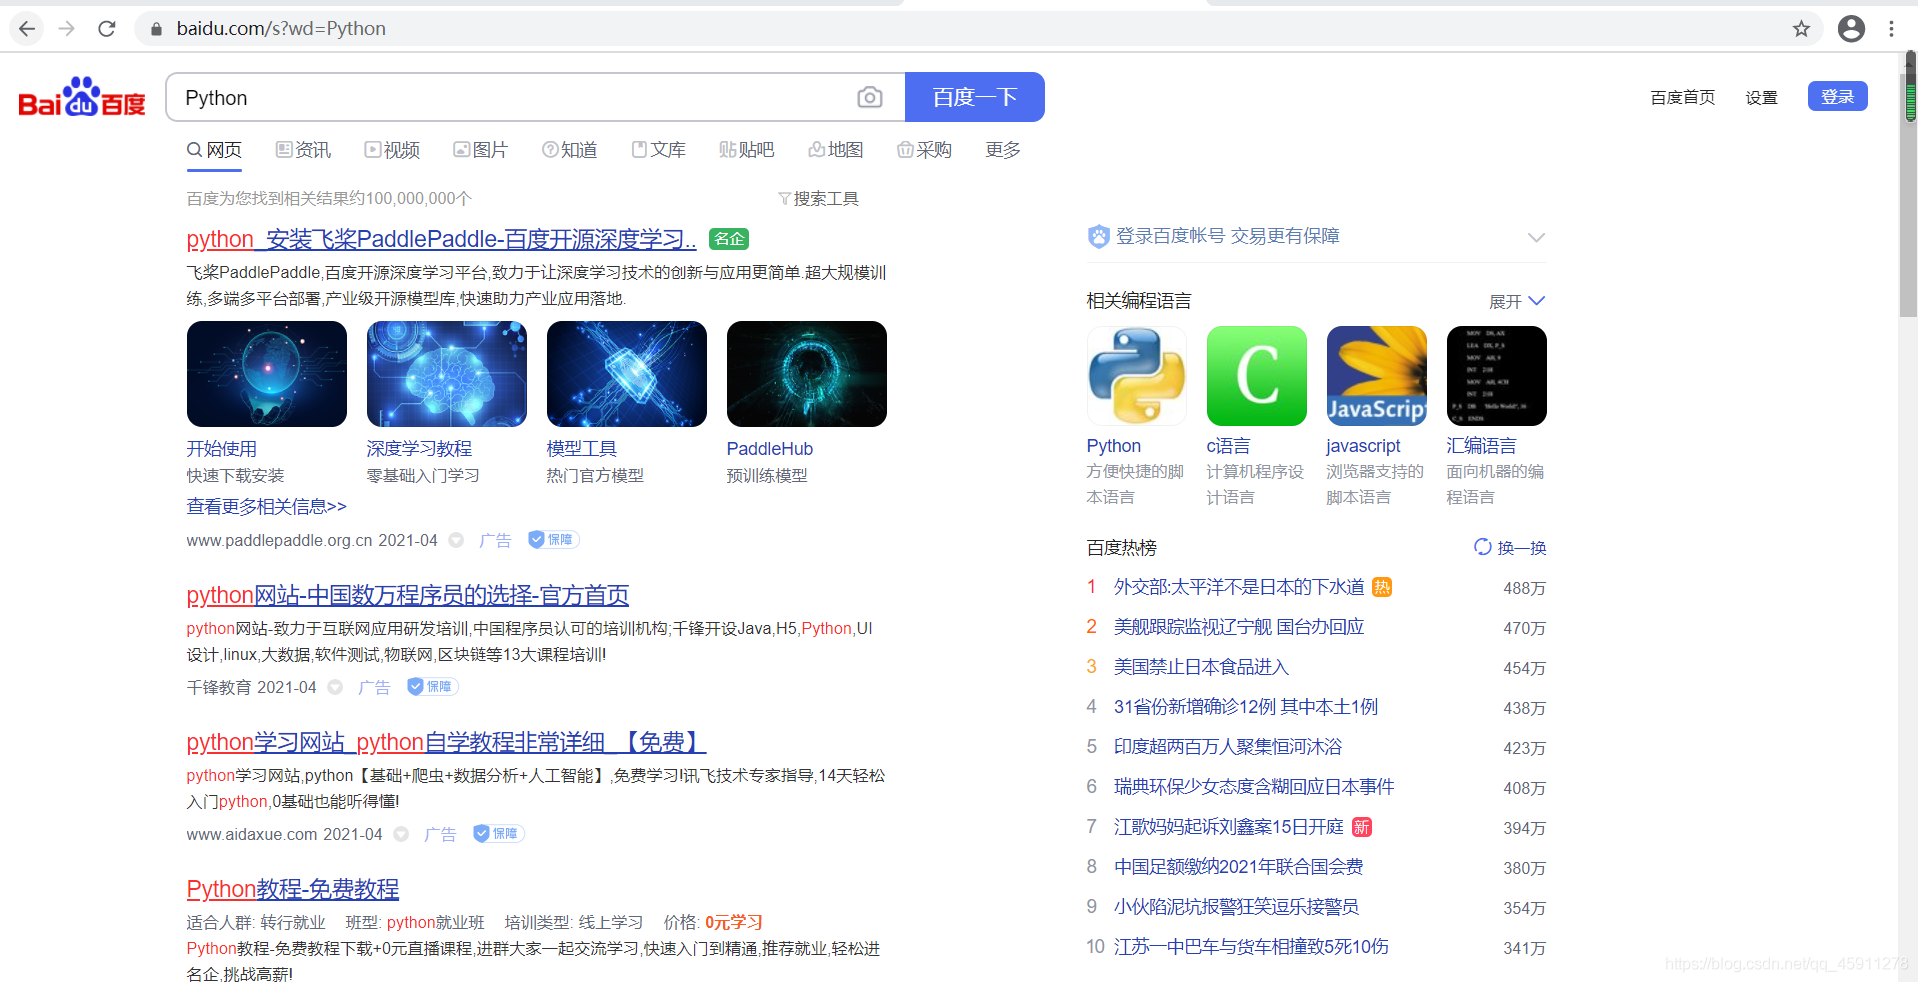The height and width of the screenshot is (982, 1918).
Task: Expand the 登录百度帐号 panel chevron
Action: (x=1536, y=237)
